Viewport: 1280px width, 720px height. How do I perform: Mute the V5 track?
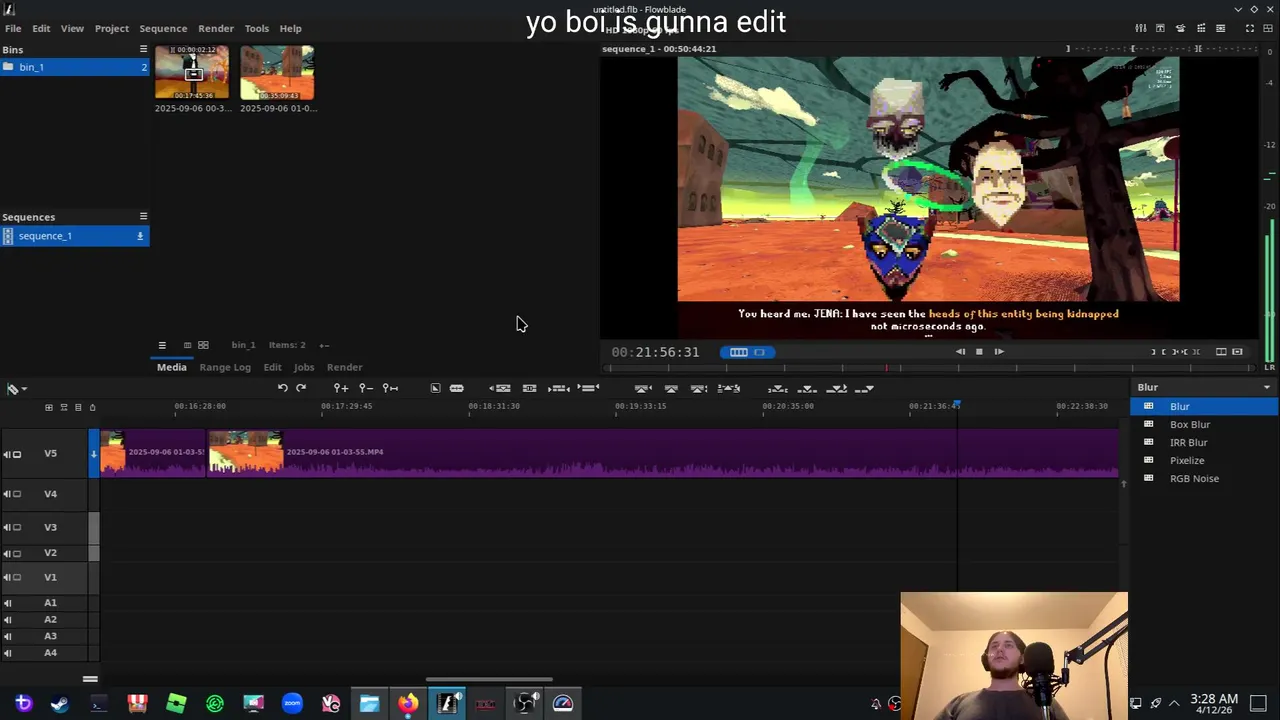click(x=7, y=454)
